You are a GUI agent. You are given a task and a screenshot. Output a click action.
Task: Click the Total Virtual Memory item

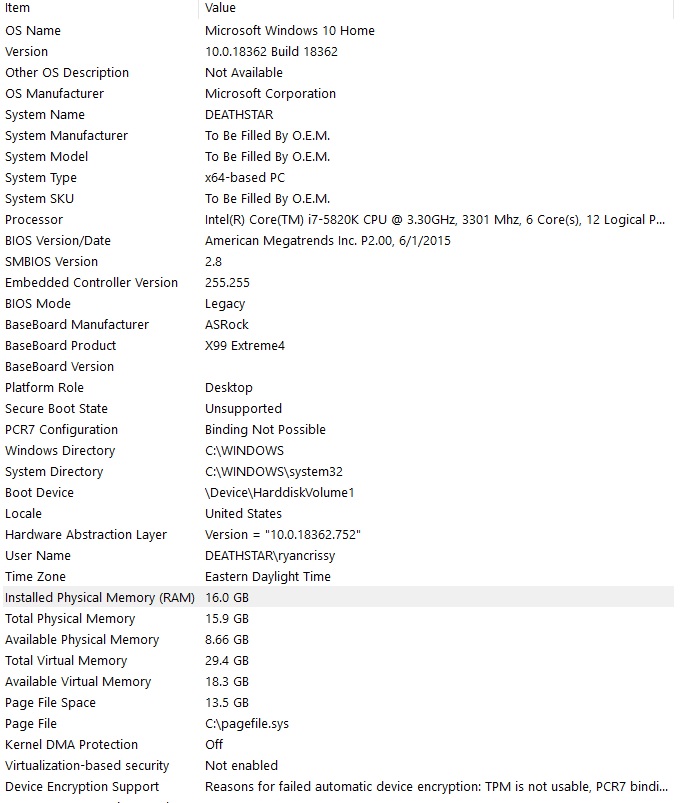pyautogui.click(x=66, y=661)
